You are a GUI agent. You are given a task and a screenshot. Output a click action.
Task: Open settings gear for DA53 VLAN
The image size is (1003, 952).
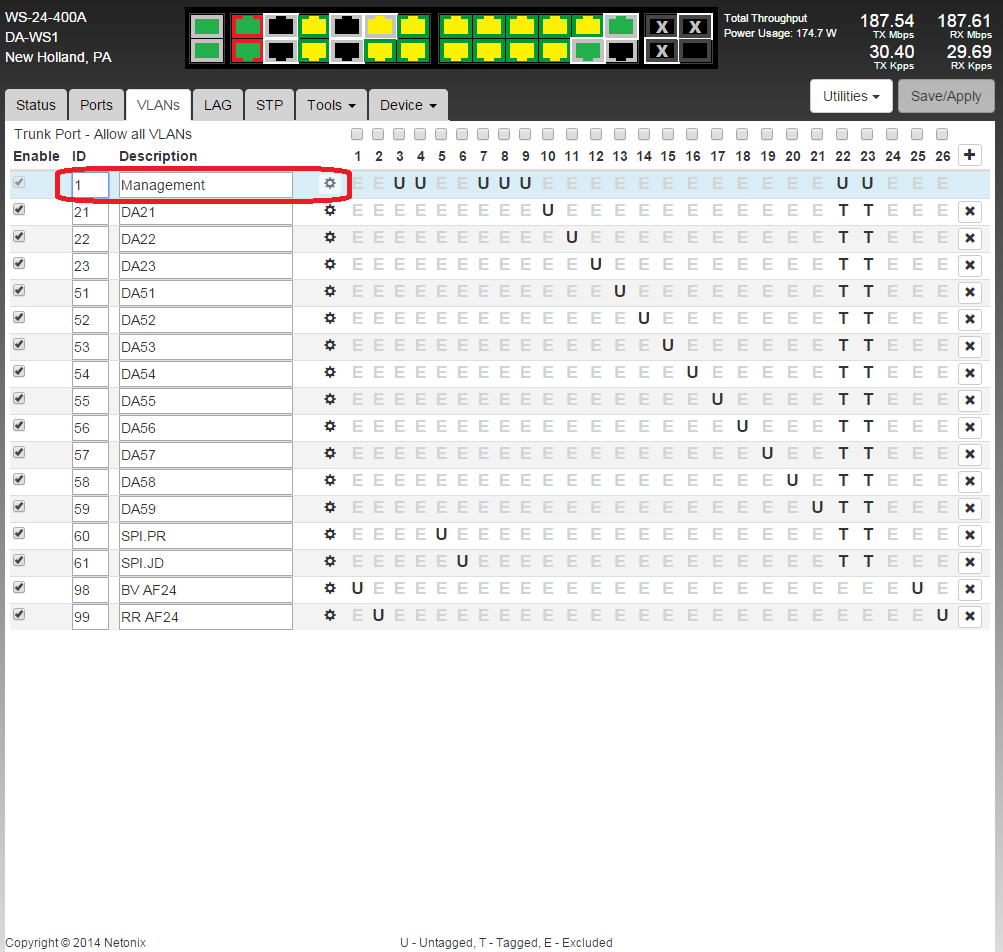329,345
